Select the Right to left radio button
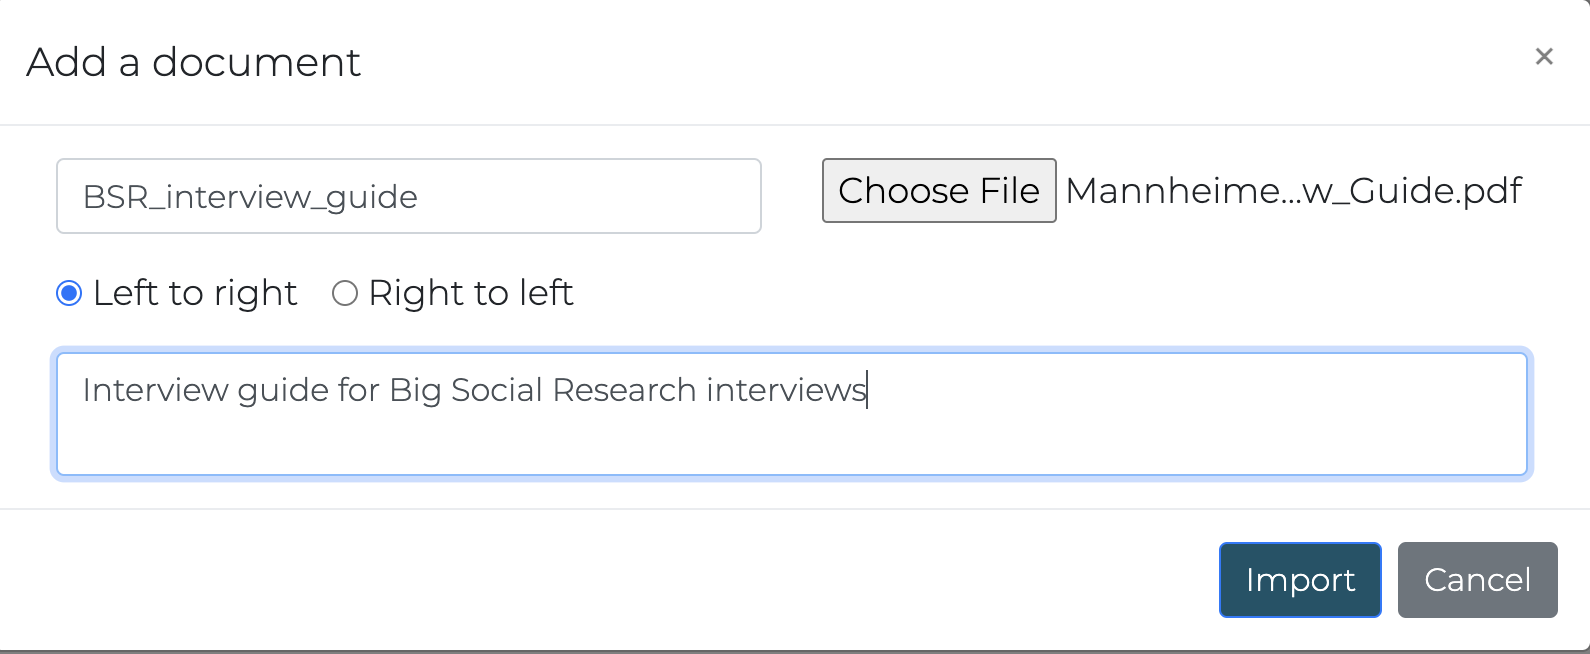Image resolution: width=1590 pixels, height=654 pixels. pos(344,293)
